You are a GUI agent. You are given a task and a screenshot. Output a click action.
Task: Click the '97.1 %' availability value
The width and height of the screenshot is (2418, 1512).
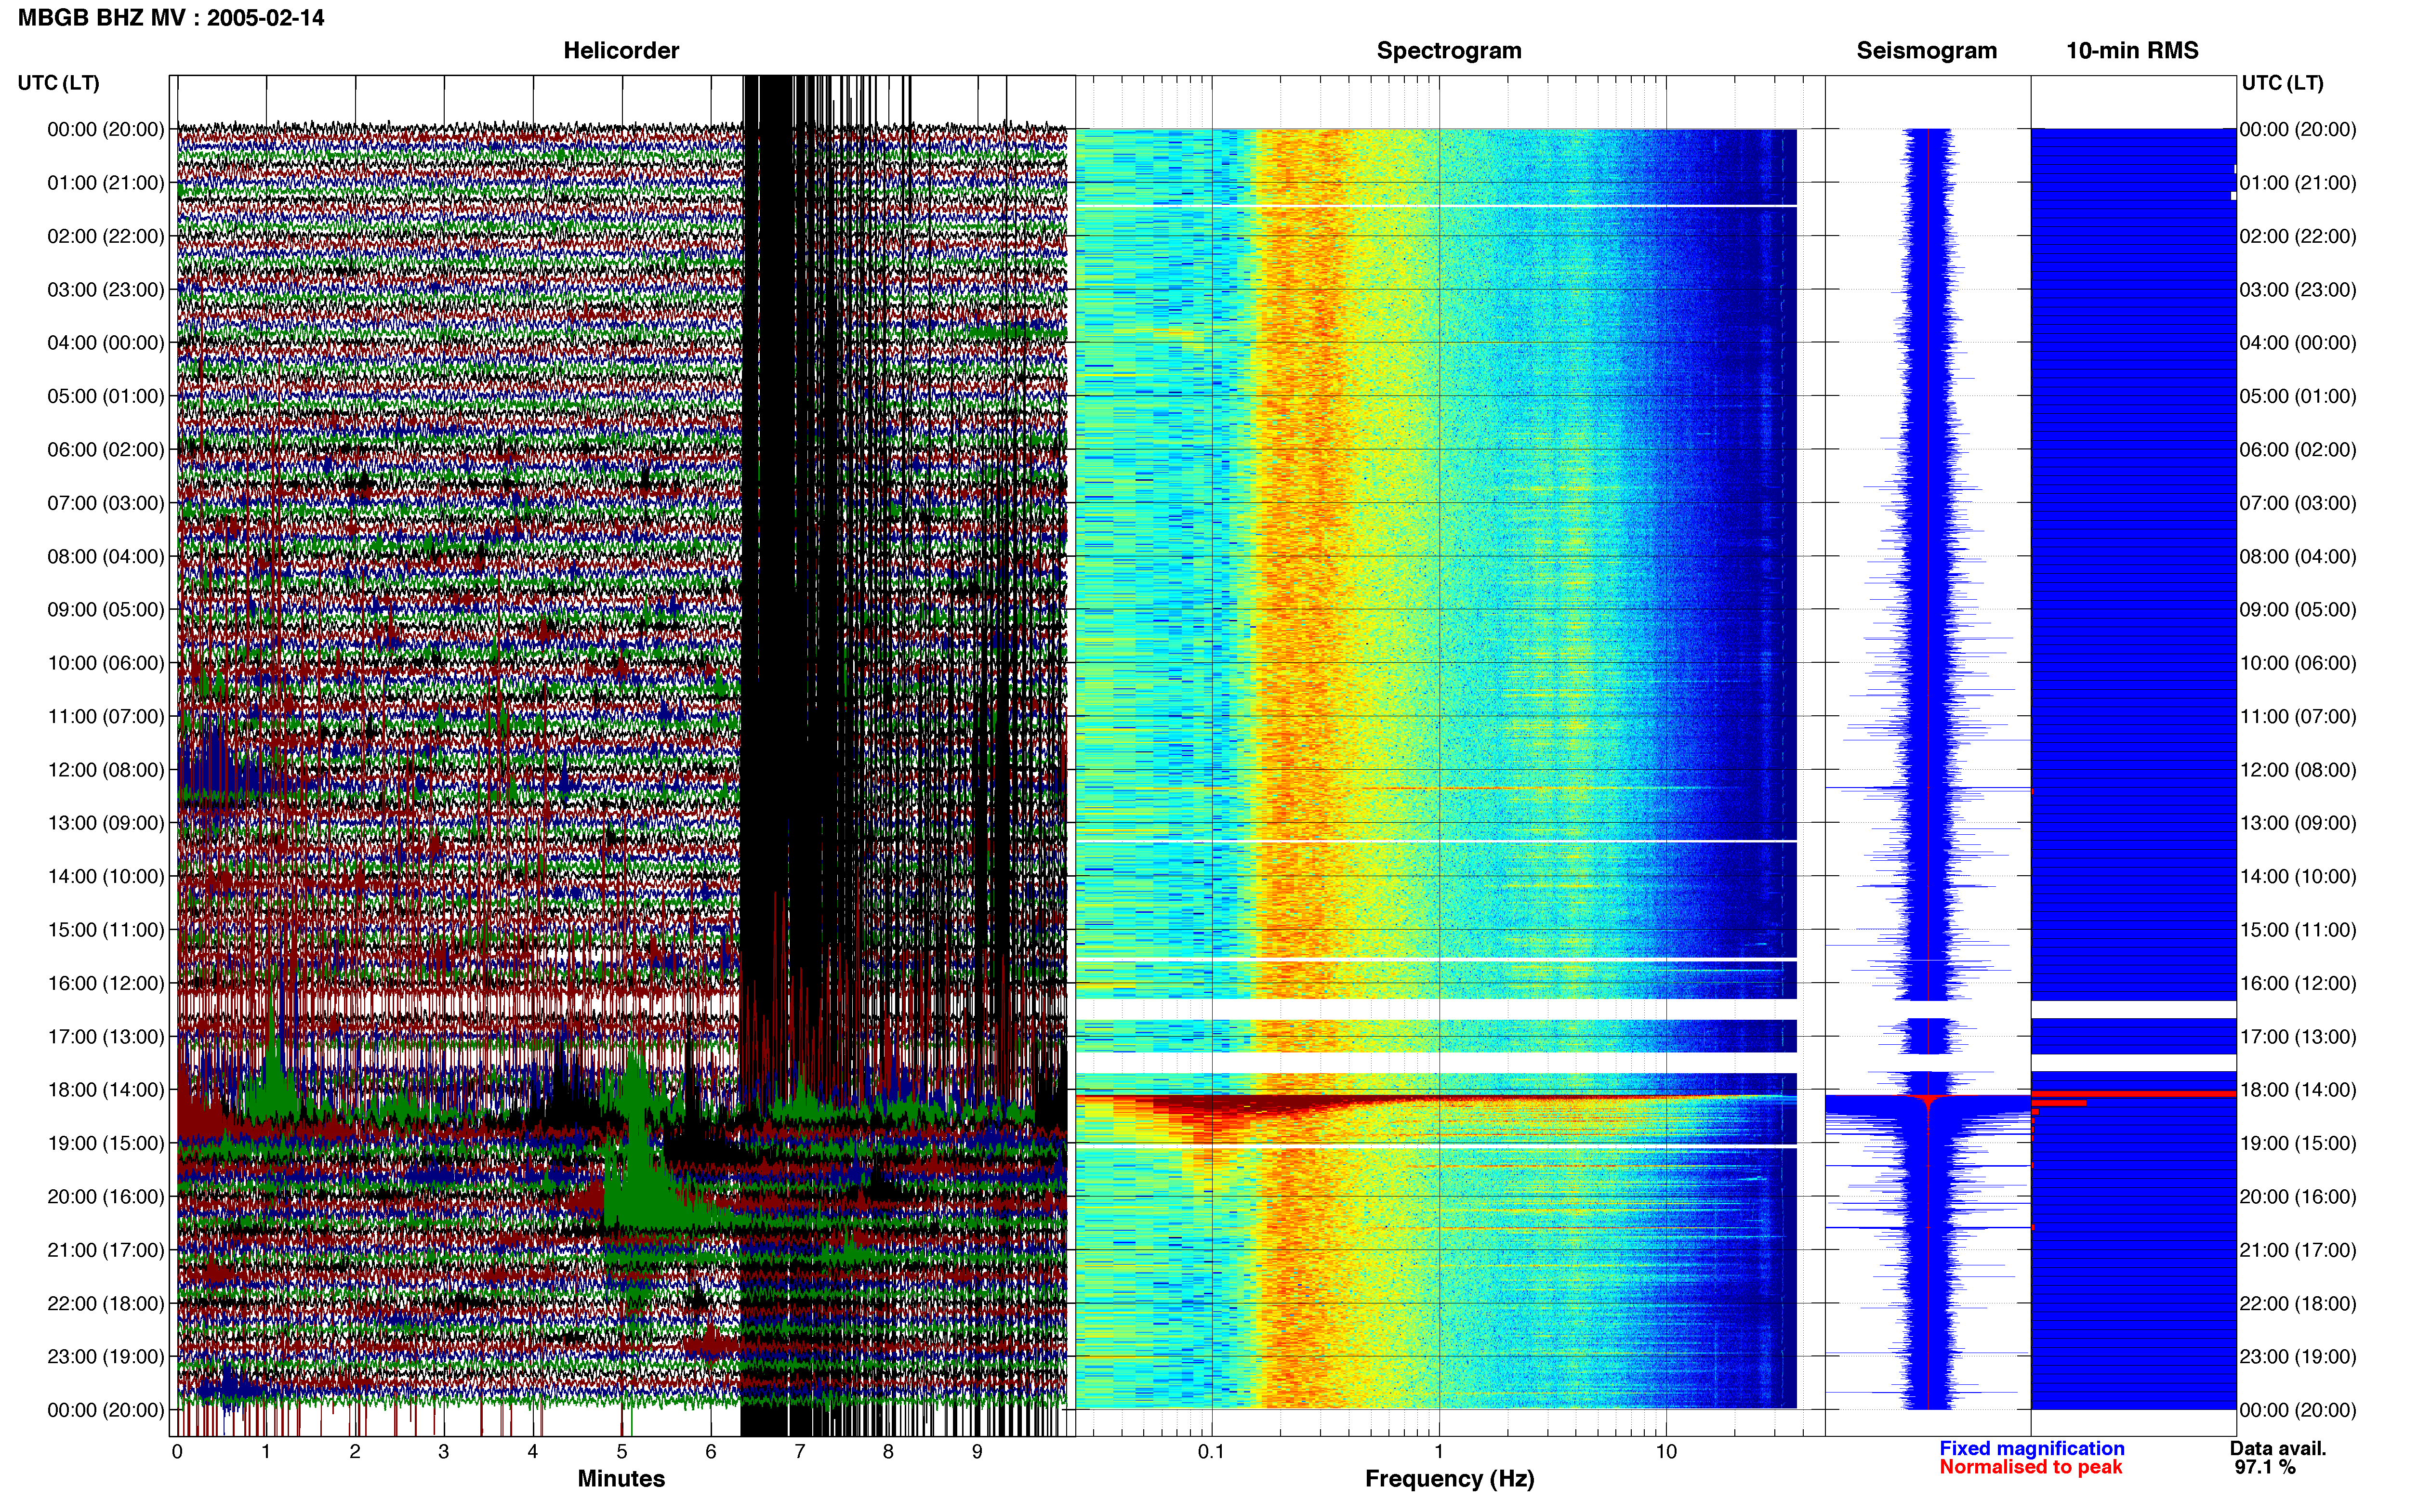click(2265, 1467)
